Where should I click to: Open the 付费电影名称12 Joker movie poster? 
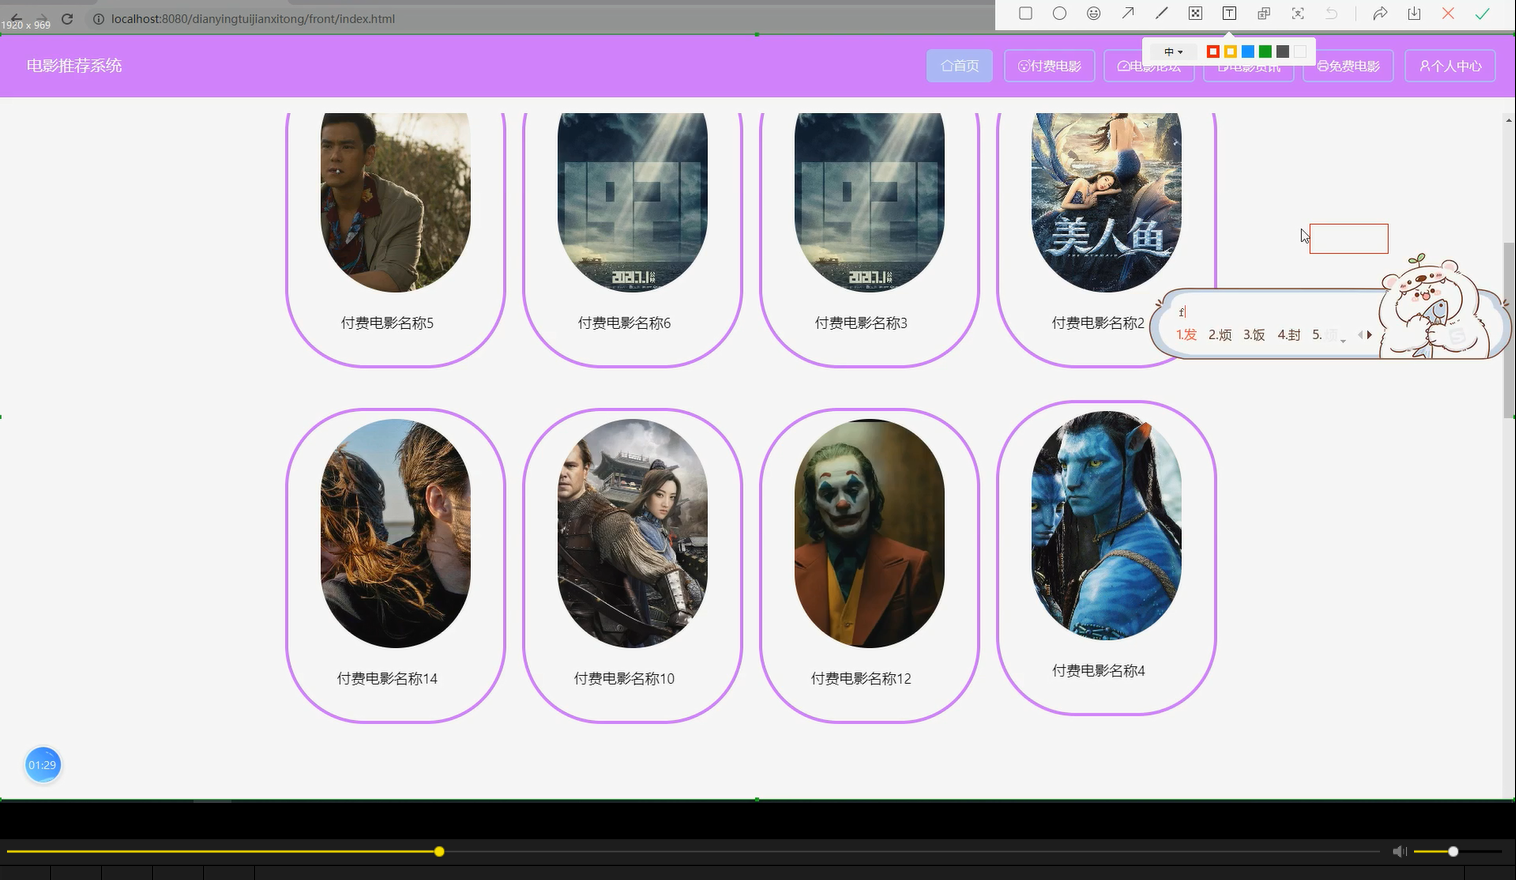point(868,531)
